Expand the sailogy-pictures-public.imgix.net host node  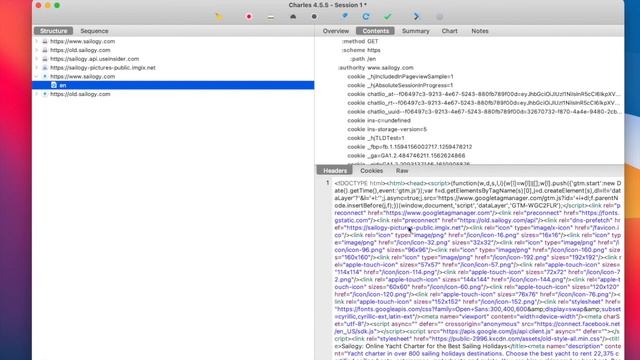click(36, 68)
